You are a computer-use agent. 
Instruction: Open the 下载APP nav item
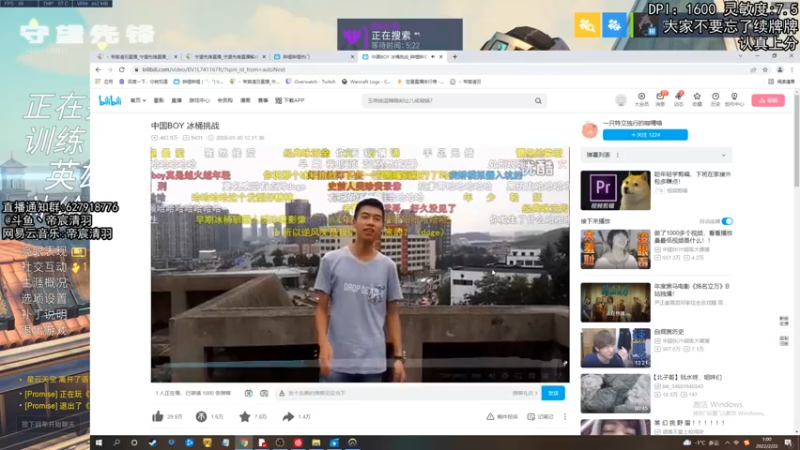coord(289,101)
